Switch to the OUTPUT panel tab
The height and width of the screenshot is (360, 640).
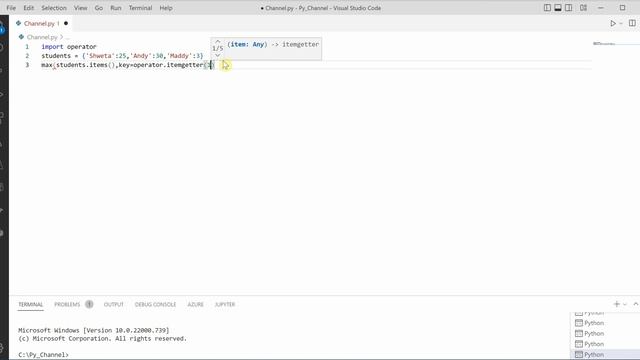point(113,304)
